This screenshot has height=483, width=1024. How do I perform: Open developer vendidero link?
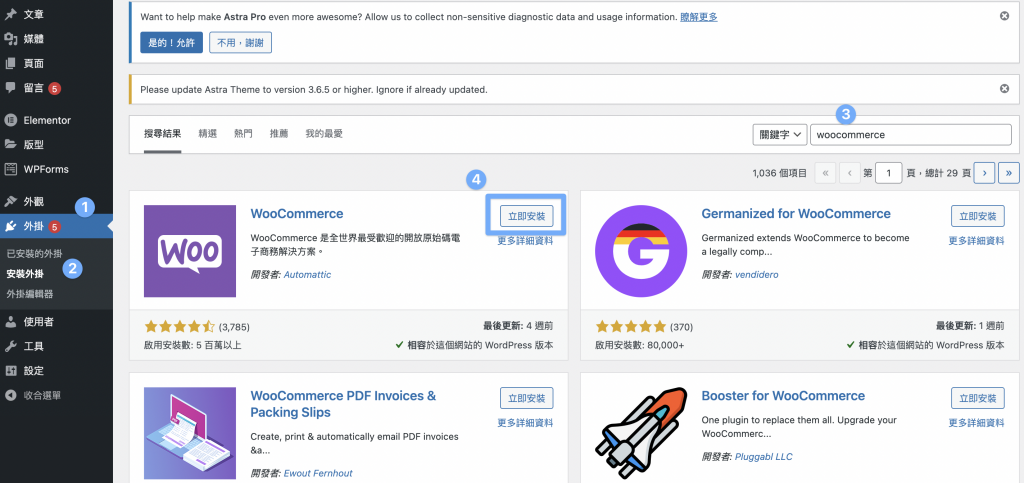point(756,275)
